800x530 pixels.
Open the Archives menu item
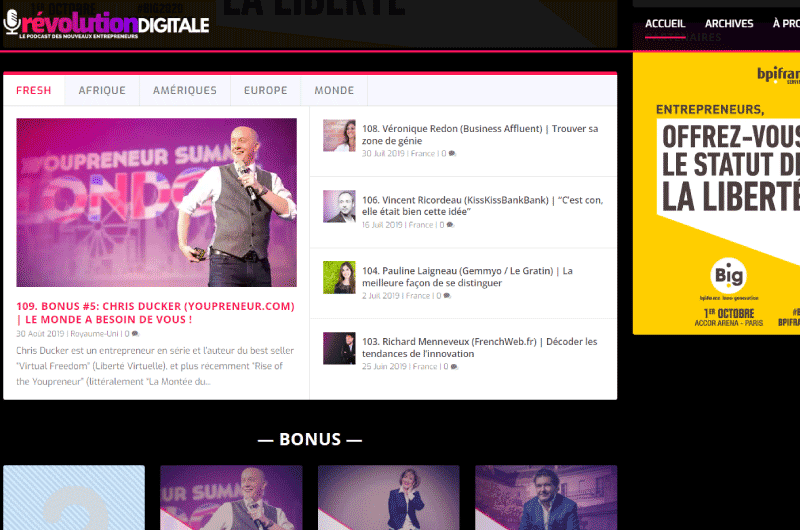click(x=729, y=23)
